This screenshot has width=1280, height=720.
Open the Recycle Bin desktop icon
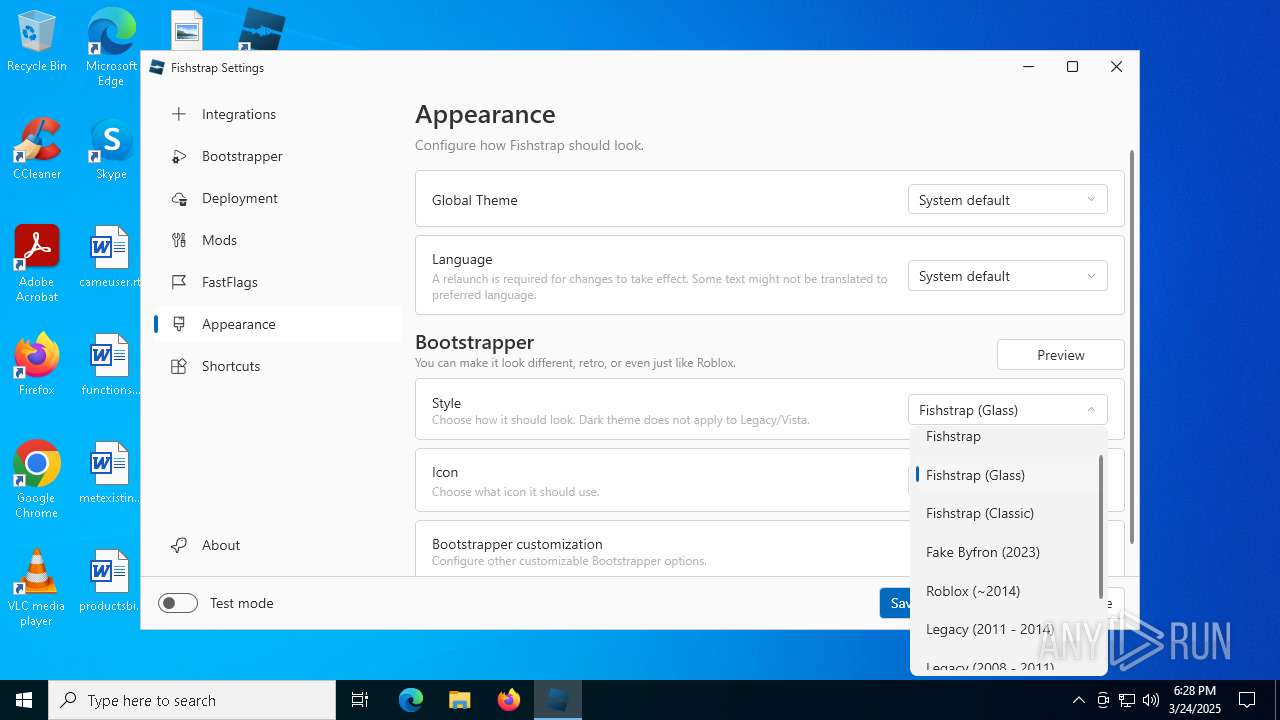(37, 42)
